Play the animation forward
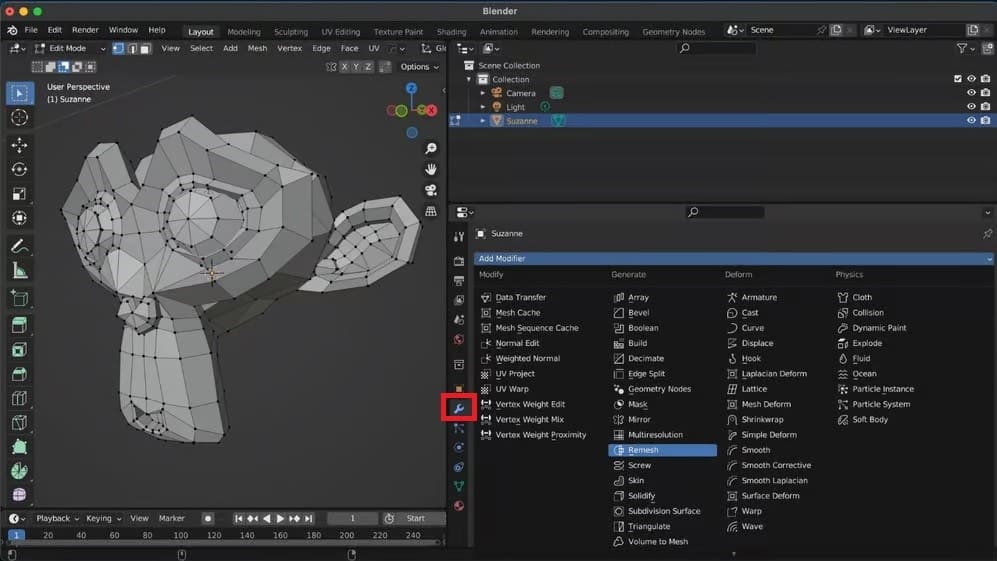 tap(280, 518)
